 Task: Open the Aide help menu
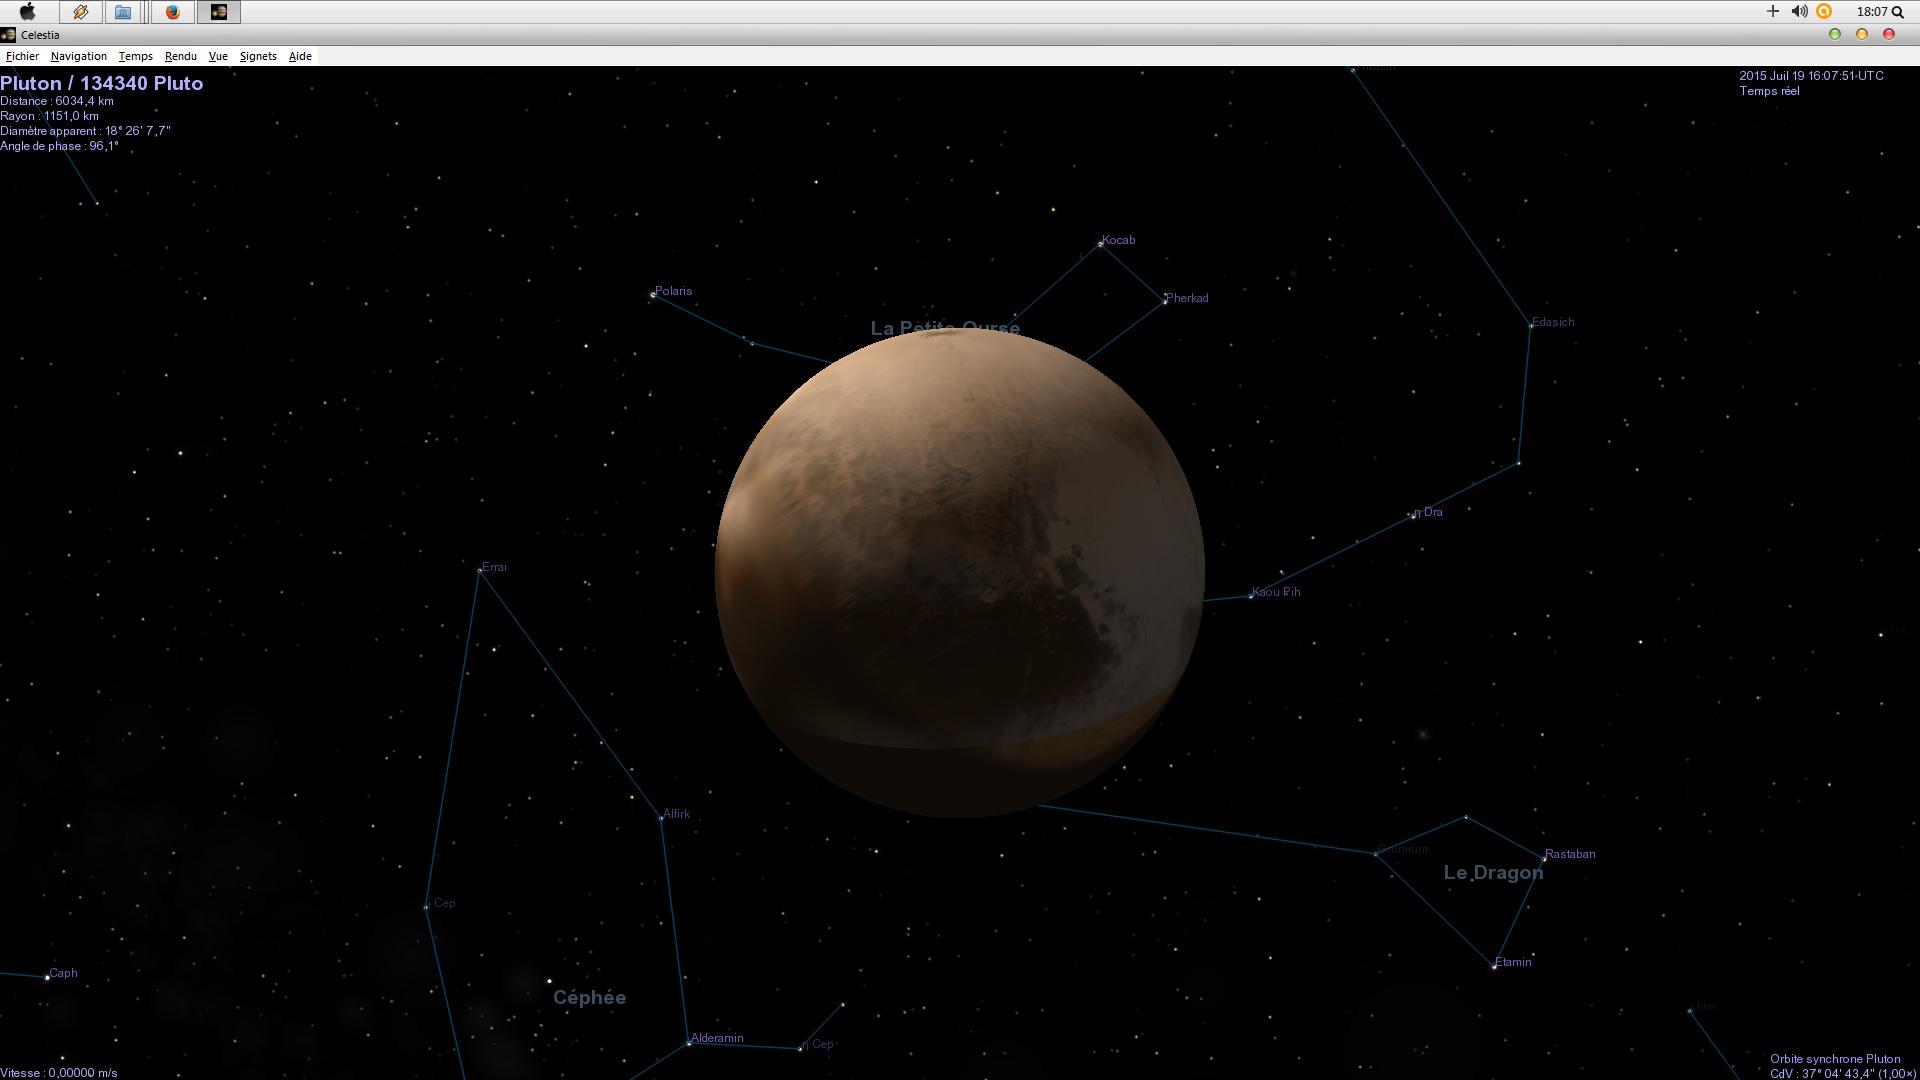pos(300,56)
